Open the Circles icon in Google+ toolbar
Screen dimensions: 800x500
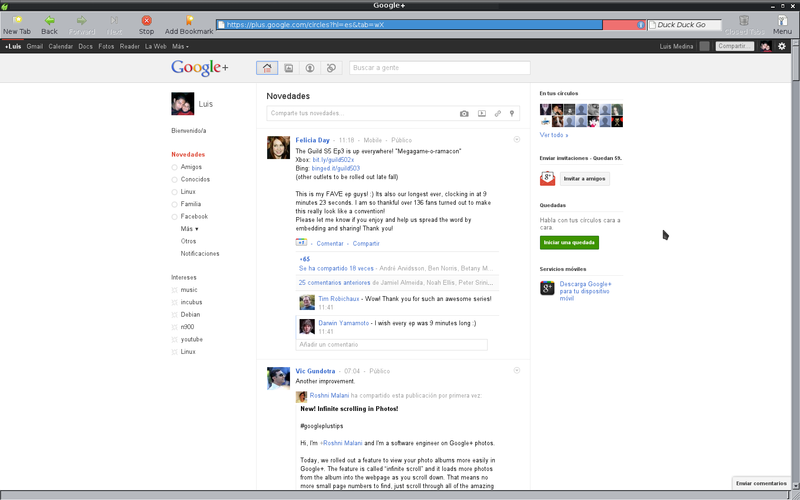tap(331, 68)
